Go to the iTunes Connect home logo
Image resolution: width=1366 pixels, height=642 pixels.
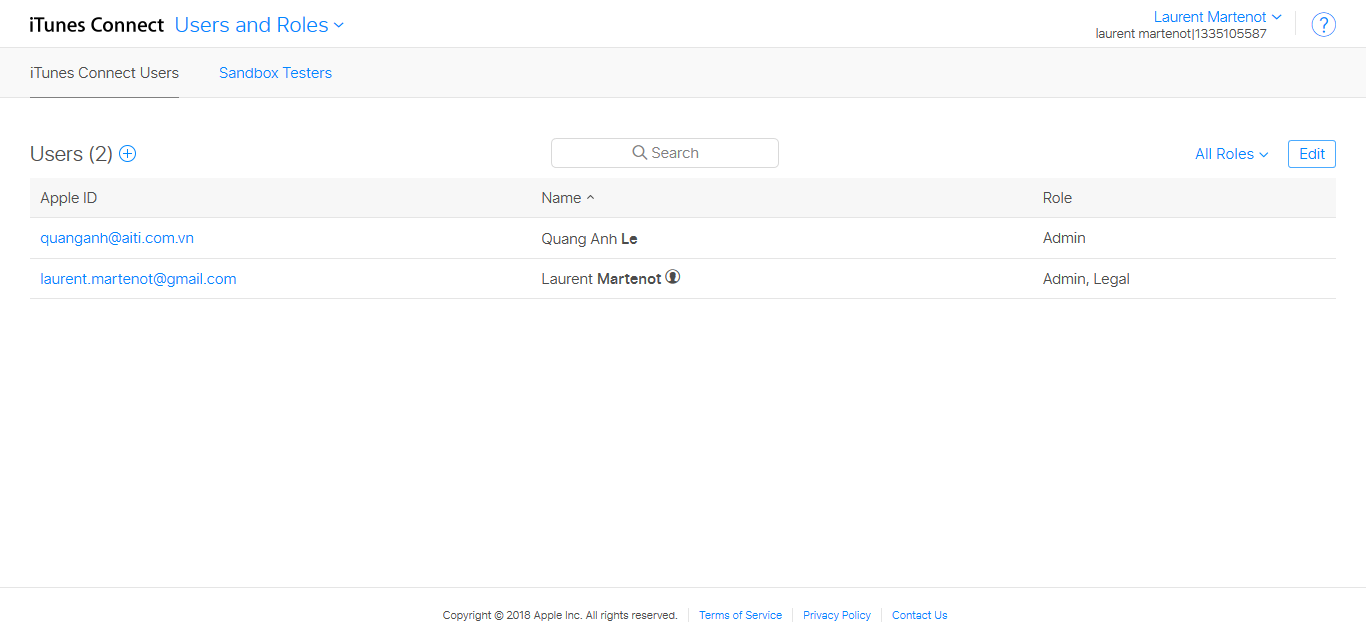tap(97, 25)
